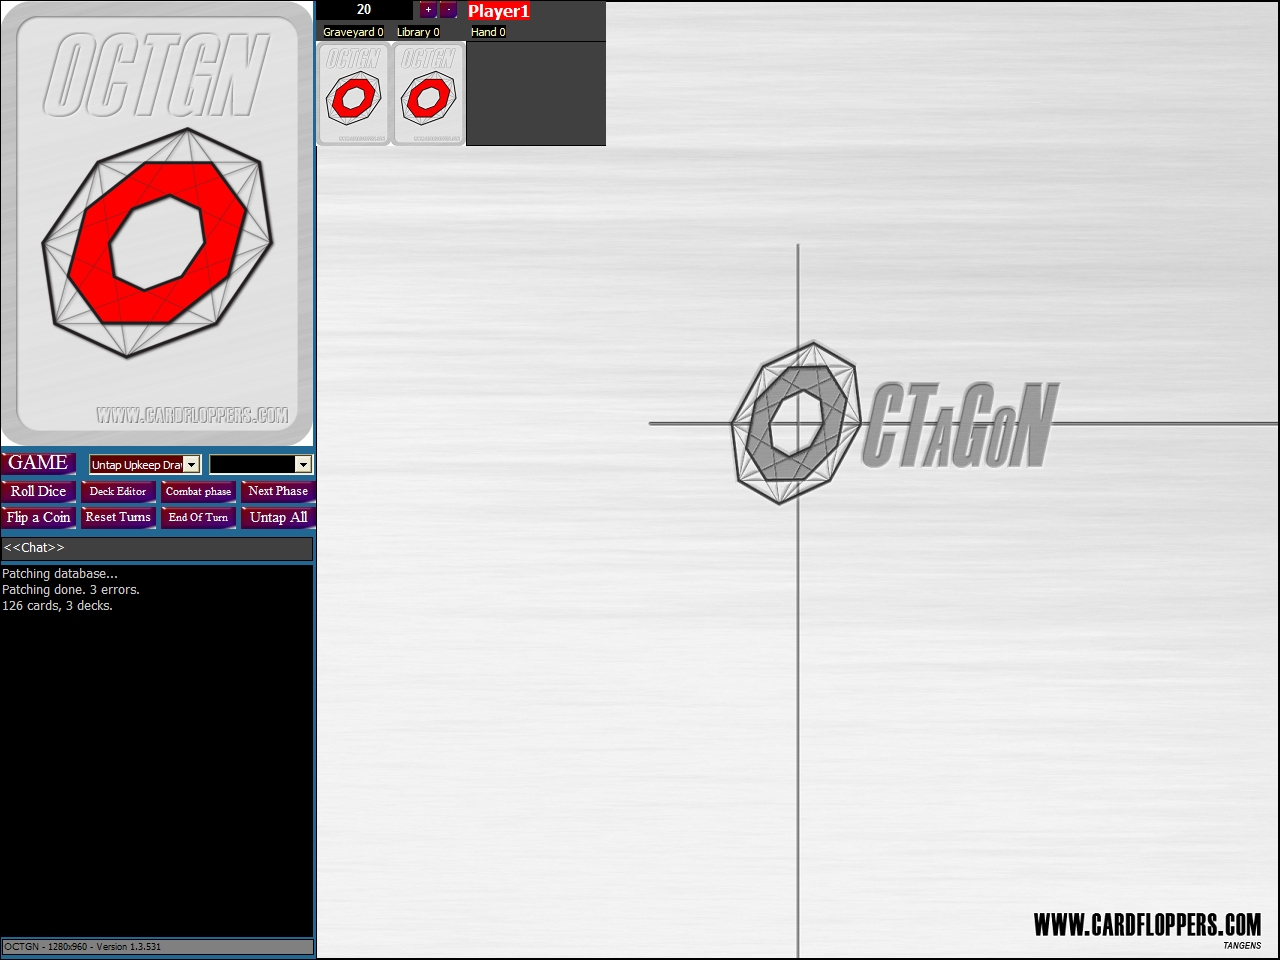Select the Graveyard card pile
This screenshot has width=1280, height=960.
(354, 94)
